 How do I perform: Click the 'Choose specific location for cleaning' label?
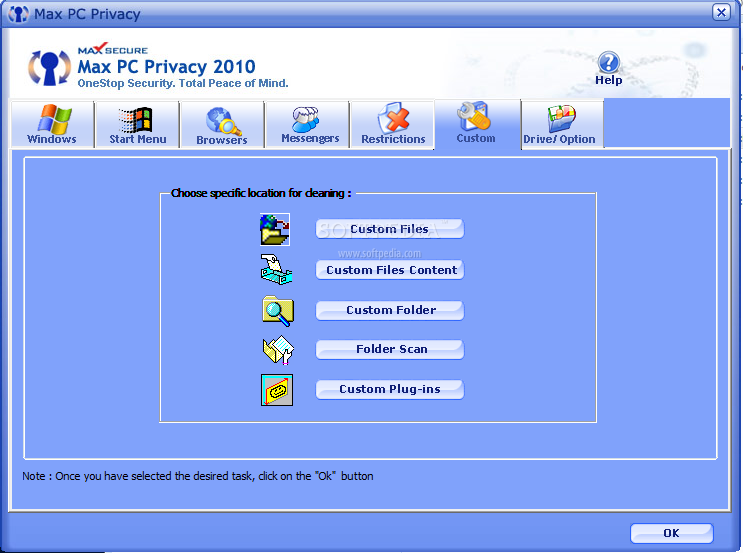point(261,193)
